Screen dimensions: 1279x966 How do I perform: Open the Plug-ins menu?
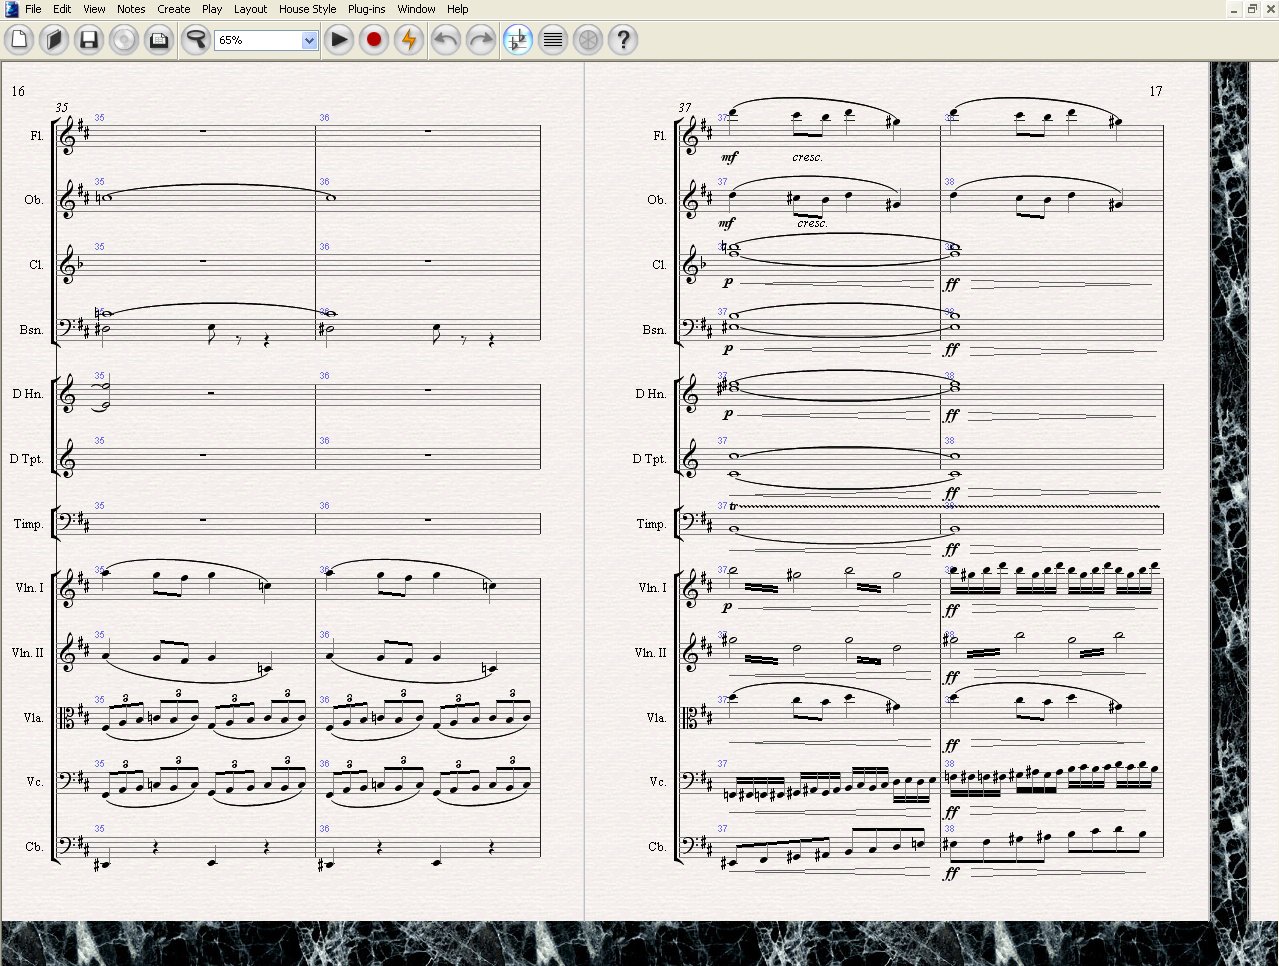pos(366,9)
